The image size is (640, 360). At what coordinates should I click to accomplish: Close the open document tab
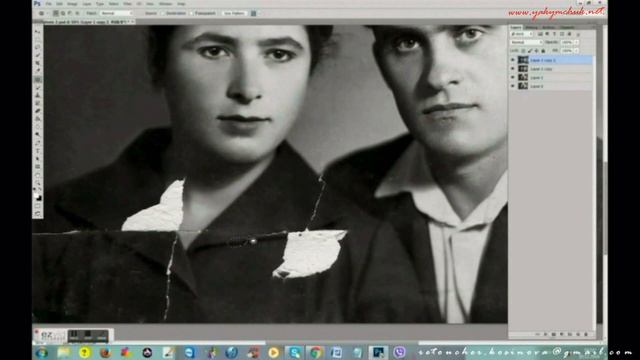(133, 22)
